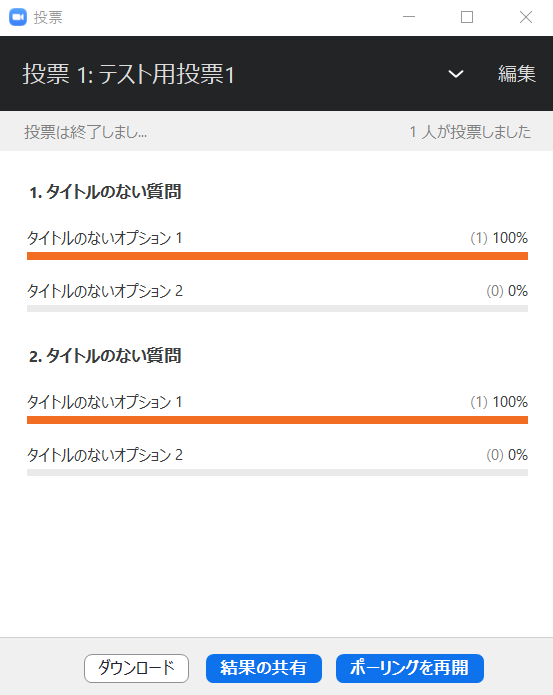Select question 2 orange 100% progress bar

tap(277, 420)
